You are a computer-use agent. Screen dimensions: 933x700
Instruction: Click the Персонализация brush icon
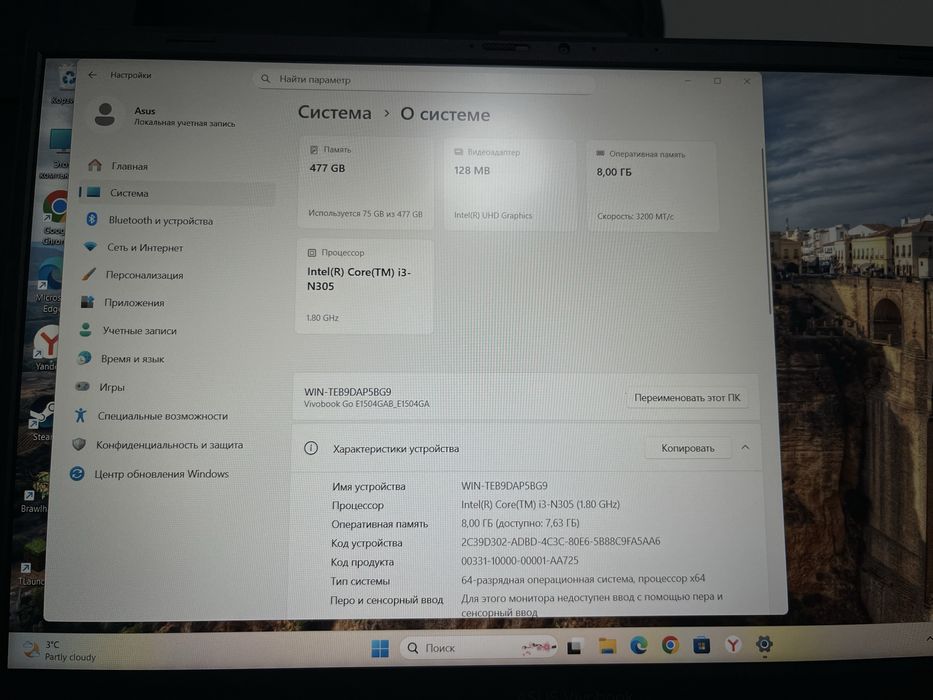[x=89, y=274]
